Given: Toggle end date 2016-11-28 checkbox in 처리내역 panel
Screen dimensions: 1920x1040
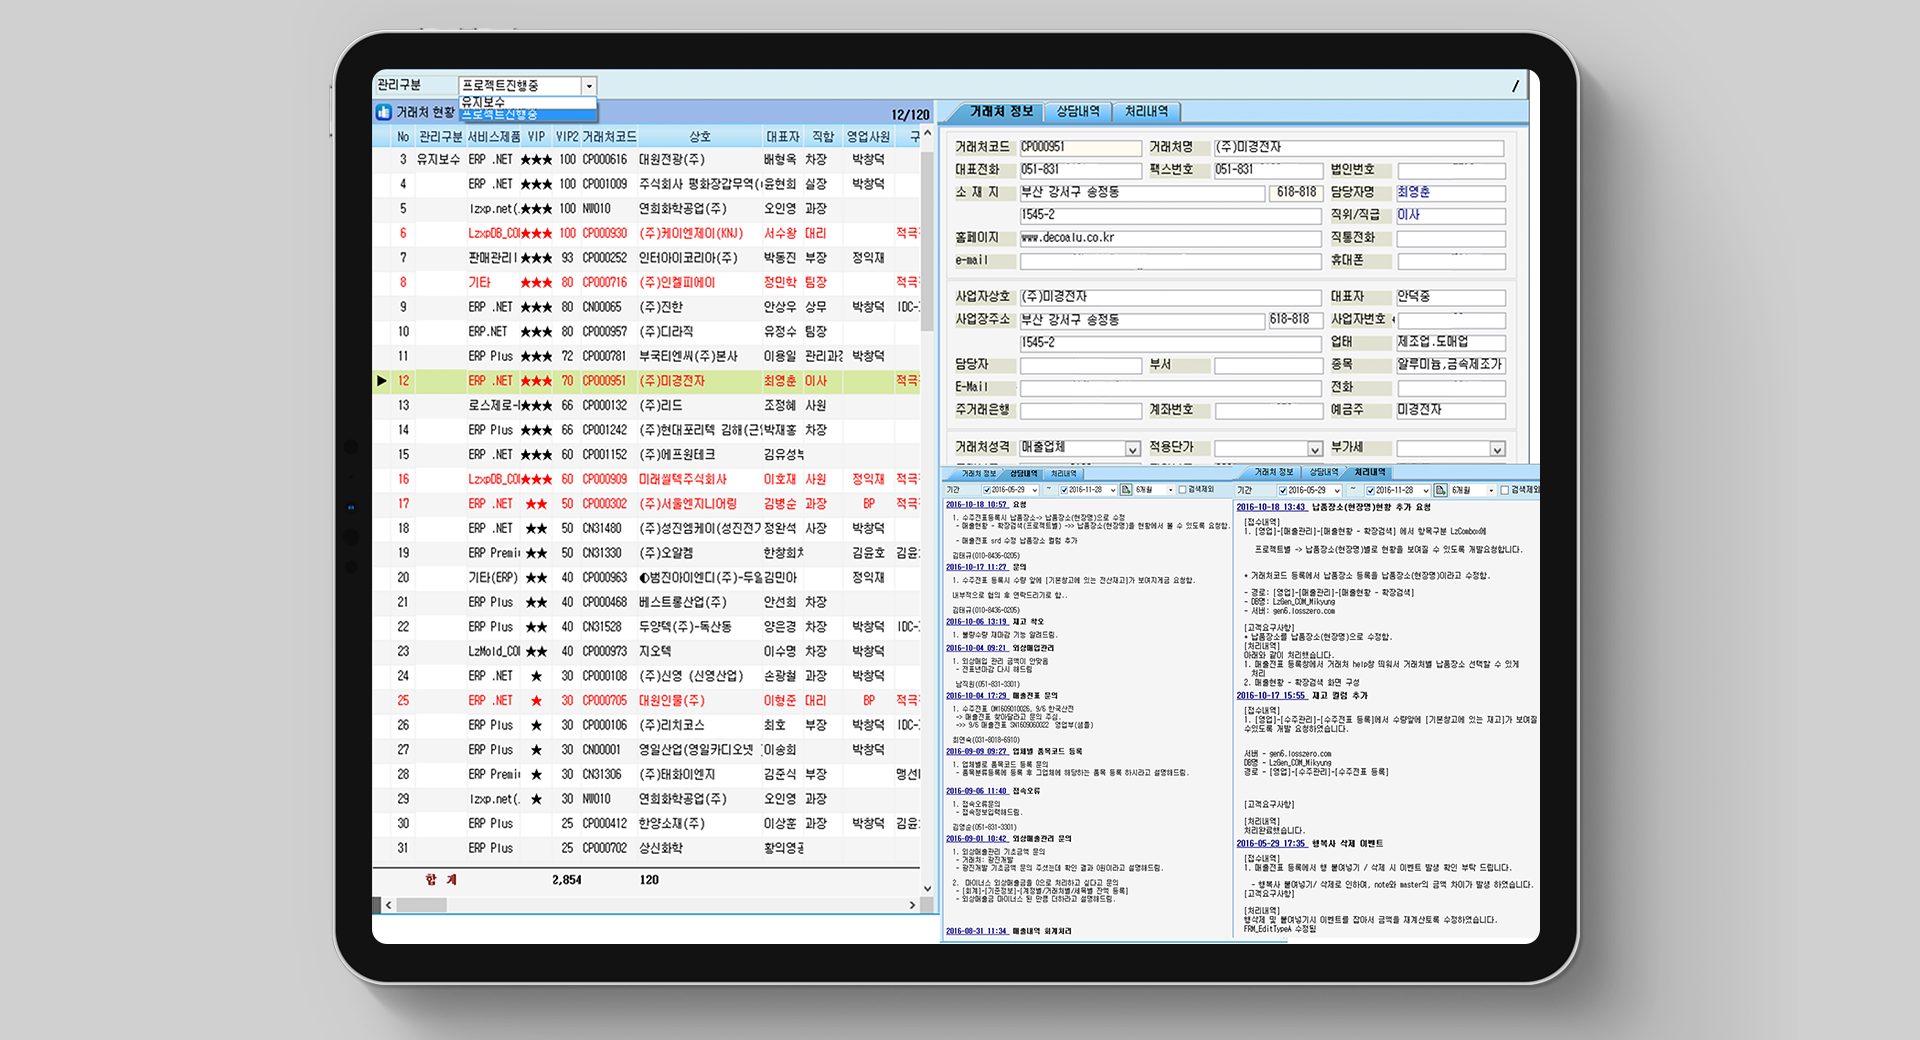Looking at the screenshot, I should click(x=1371, y=490).
